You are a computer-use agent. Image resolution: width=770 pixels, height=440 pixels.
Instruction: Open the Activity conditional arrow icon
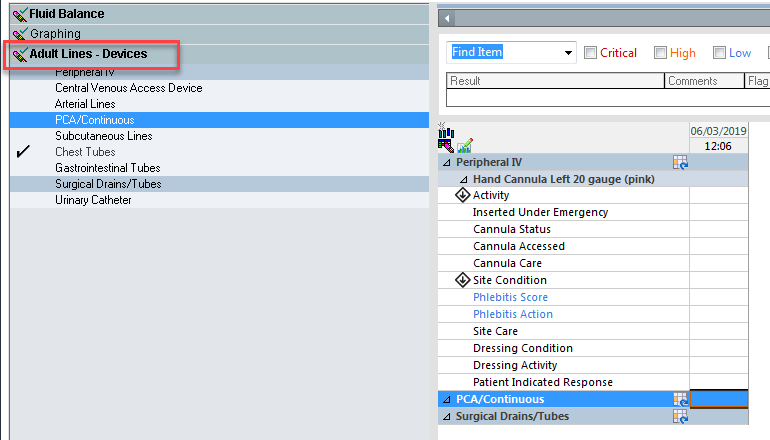pyautogui.click(x=462, y=195)
